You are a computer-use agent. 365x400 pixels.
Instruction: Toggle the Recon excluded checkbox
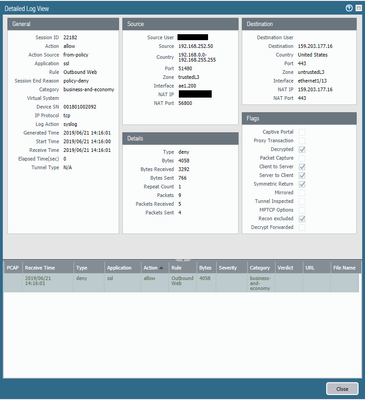pos(302,219)
